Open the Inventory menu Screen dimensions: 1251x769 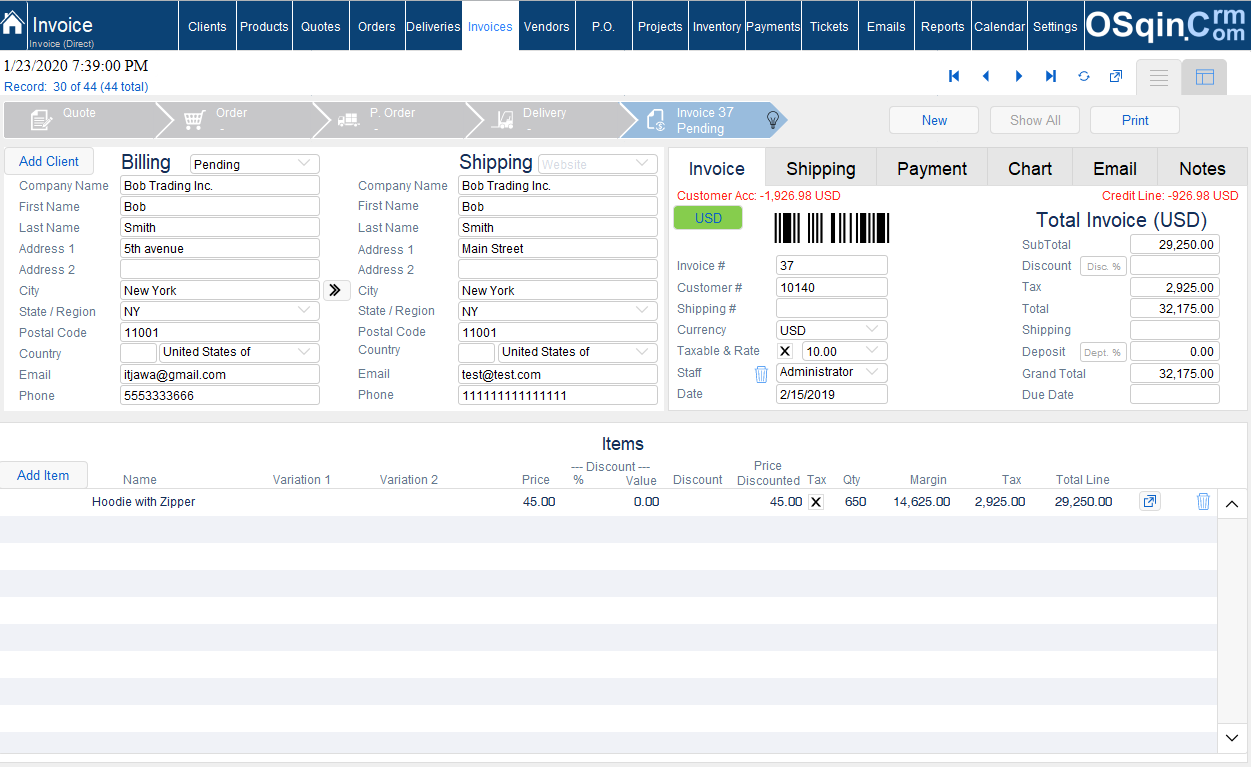717,26
